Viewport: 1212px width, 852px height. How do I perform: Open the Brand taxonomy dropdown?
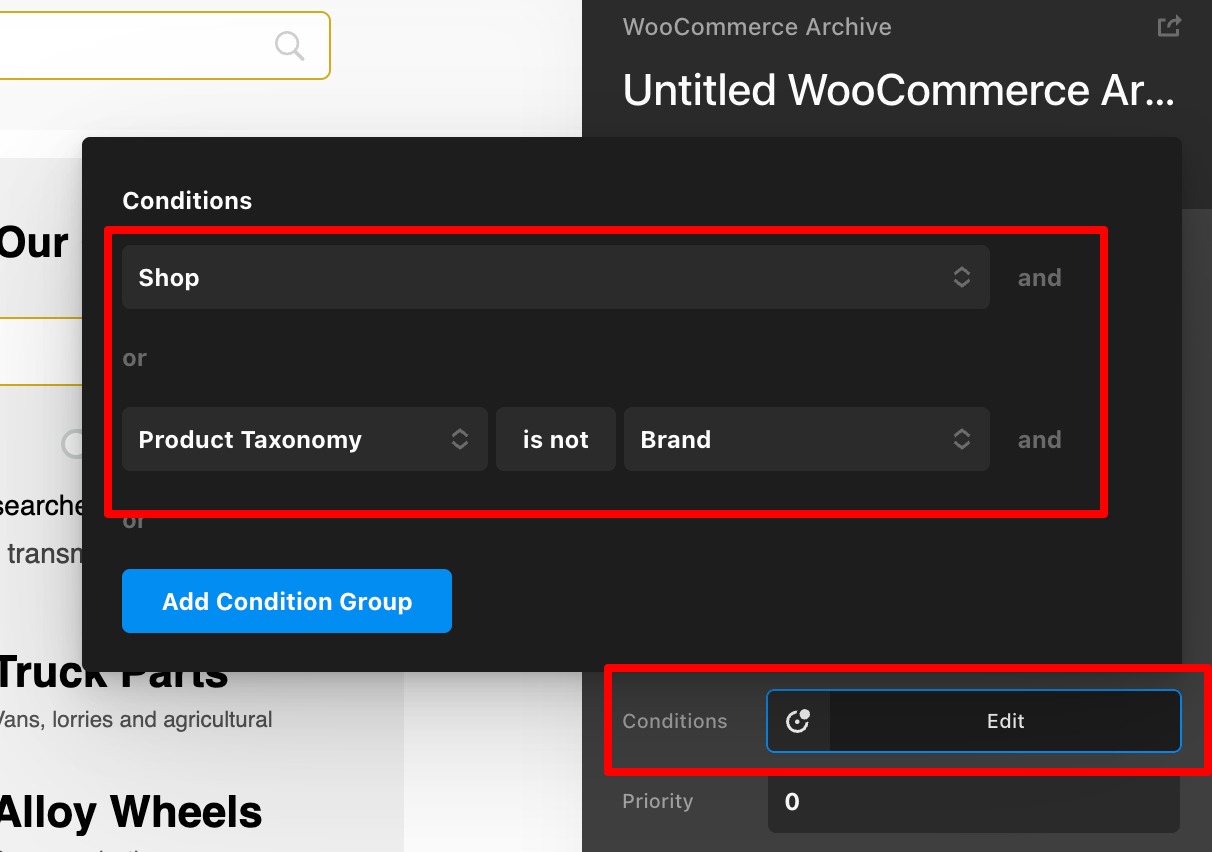coord(807,439)
